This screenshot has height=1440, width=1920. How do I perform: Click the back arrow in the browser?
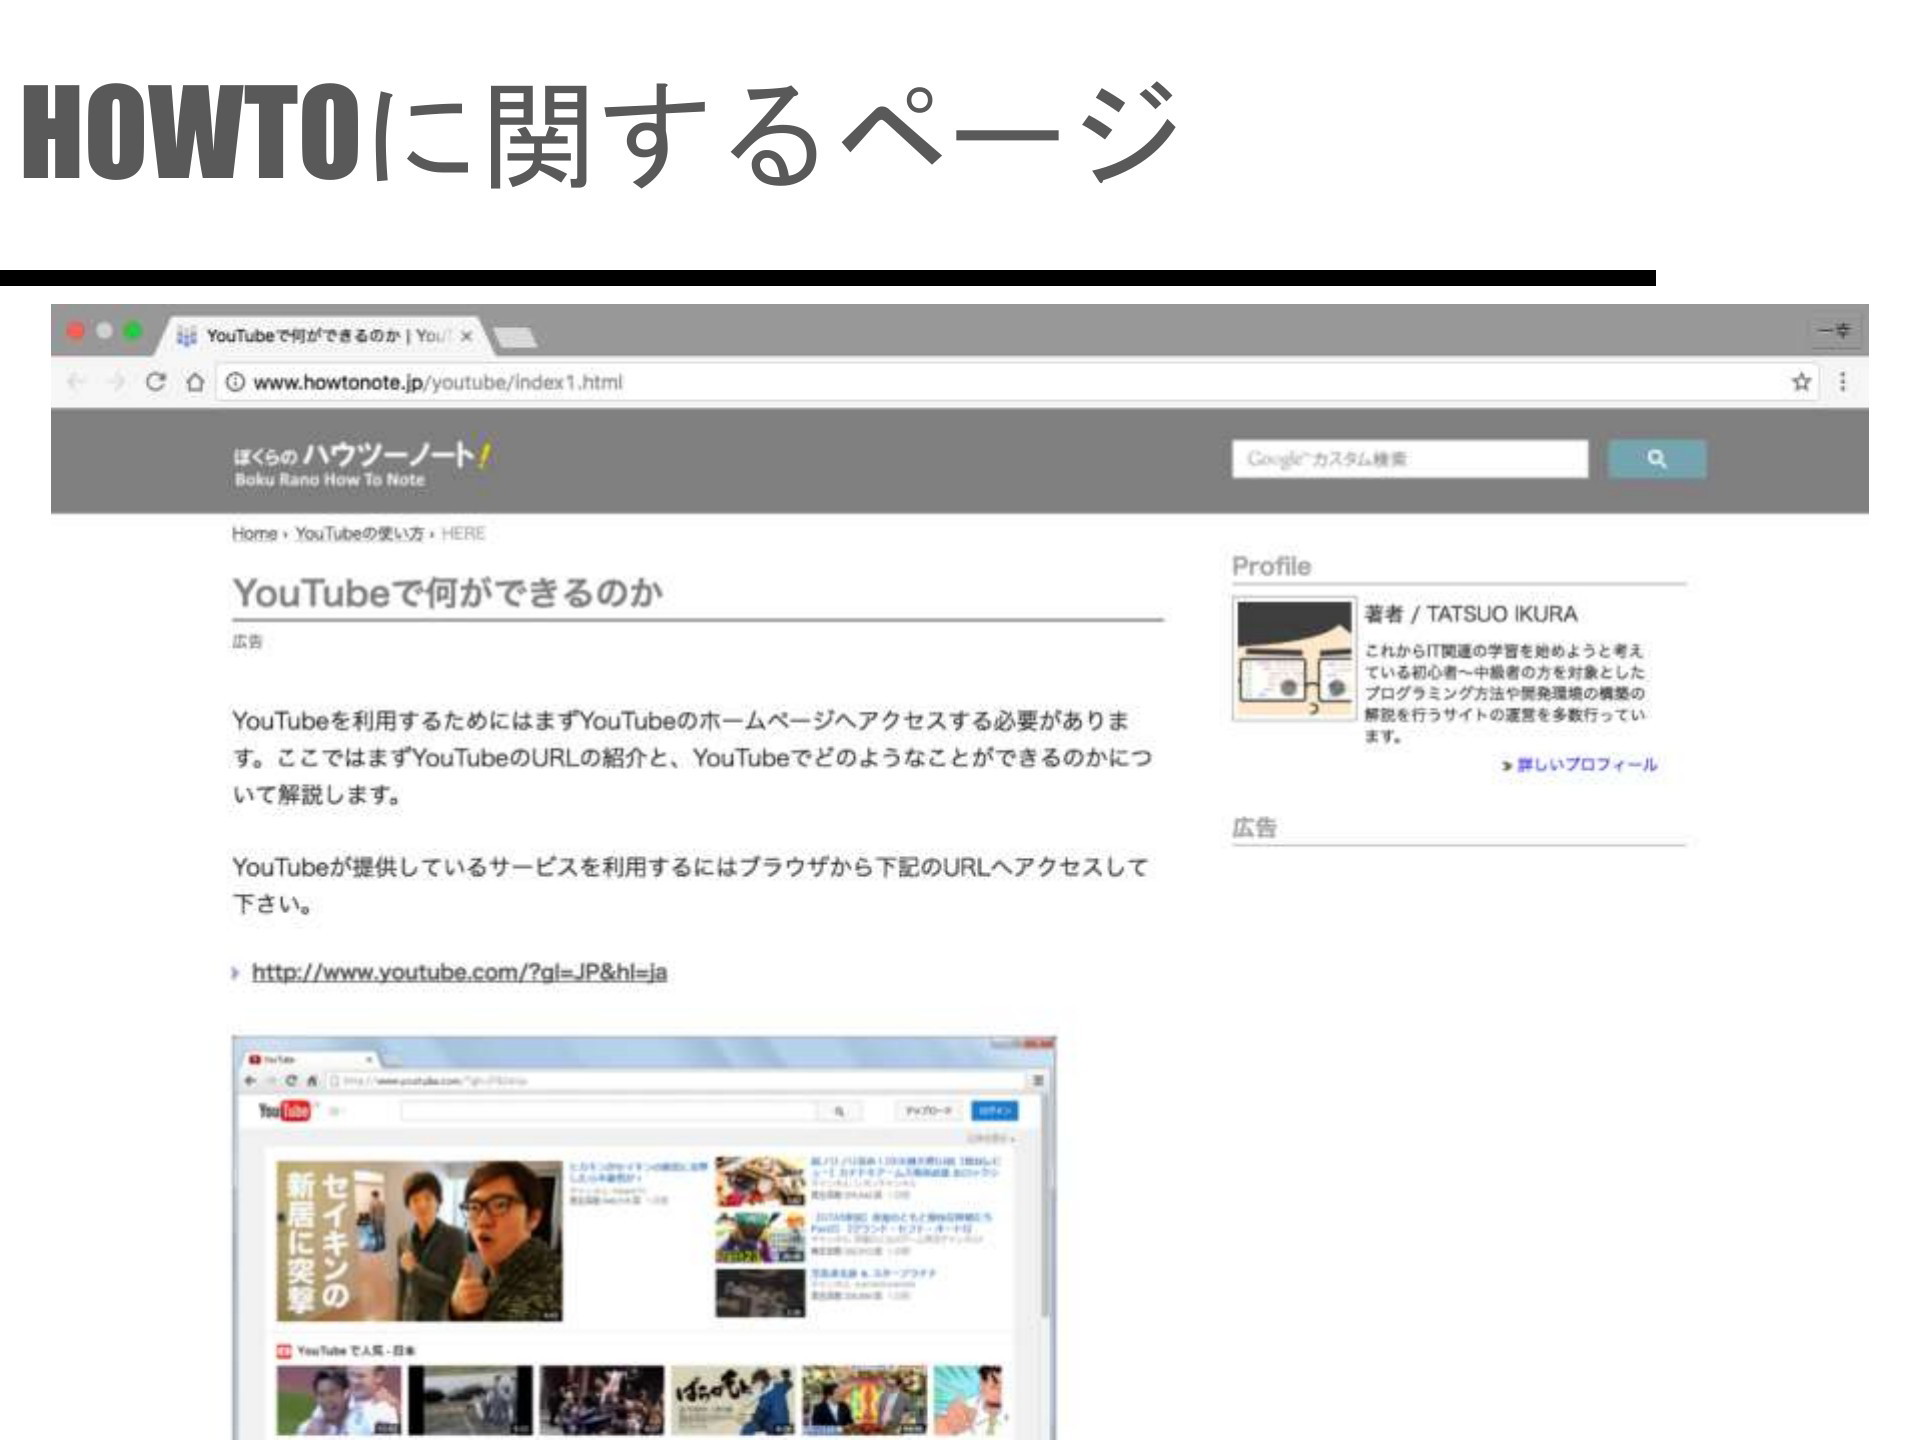(78, 382)
